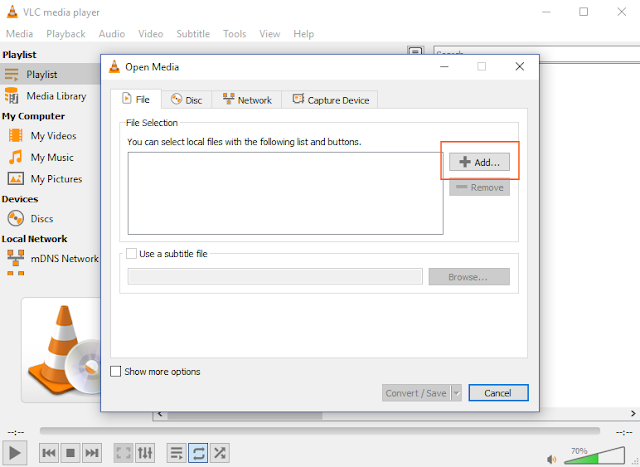Toggle shuffle random playback button
The width and height of the screenshot is (640, 467).
(220, 453)
